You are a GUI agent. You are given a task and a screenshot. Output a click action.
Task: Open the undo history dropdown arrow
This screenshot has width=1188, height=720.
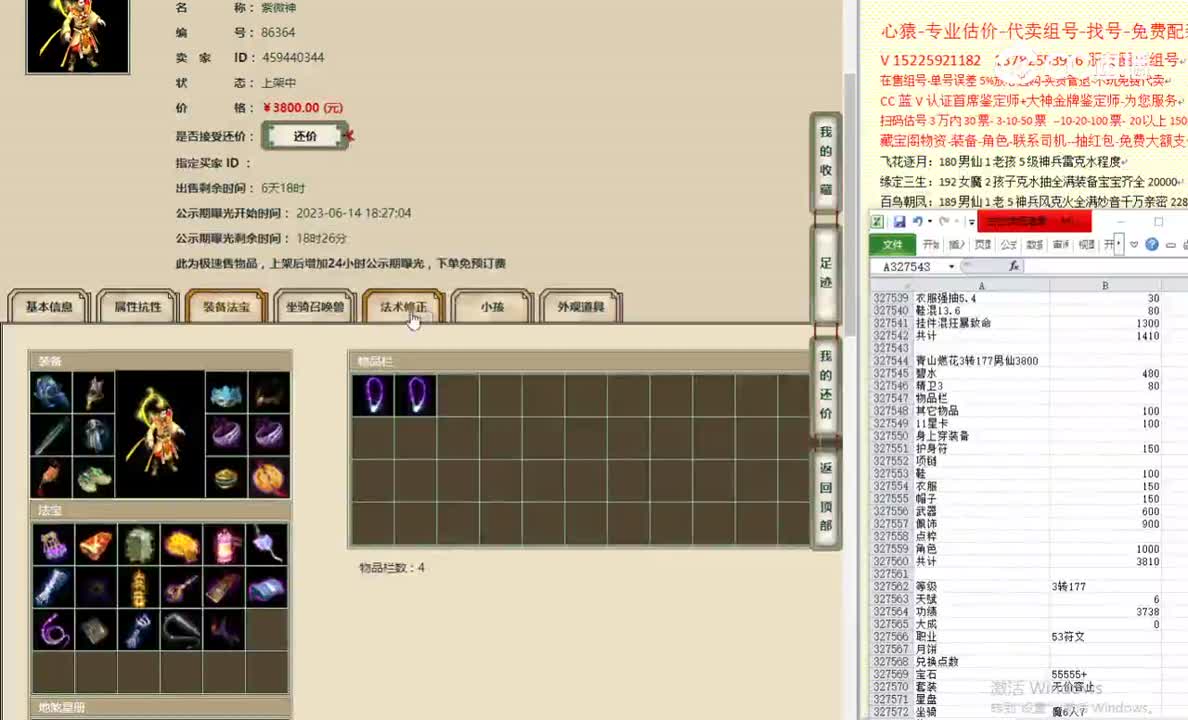pyautogui.click(x=930, y=221)
